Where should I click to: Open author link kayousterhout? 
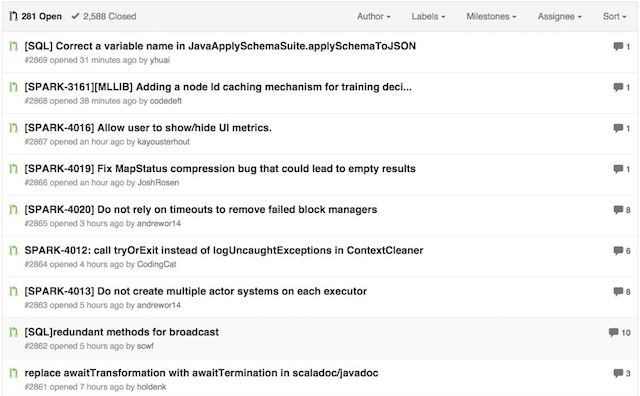(x=163, y=142)
